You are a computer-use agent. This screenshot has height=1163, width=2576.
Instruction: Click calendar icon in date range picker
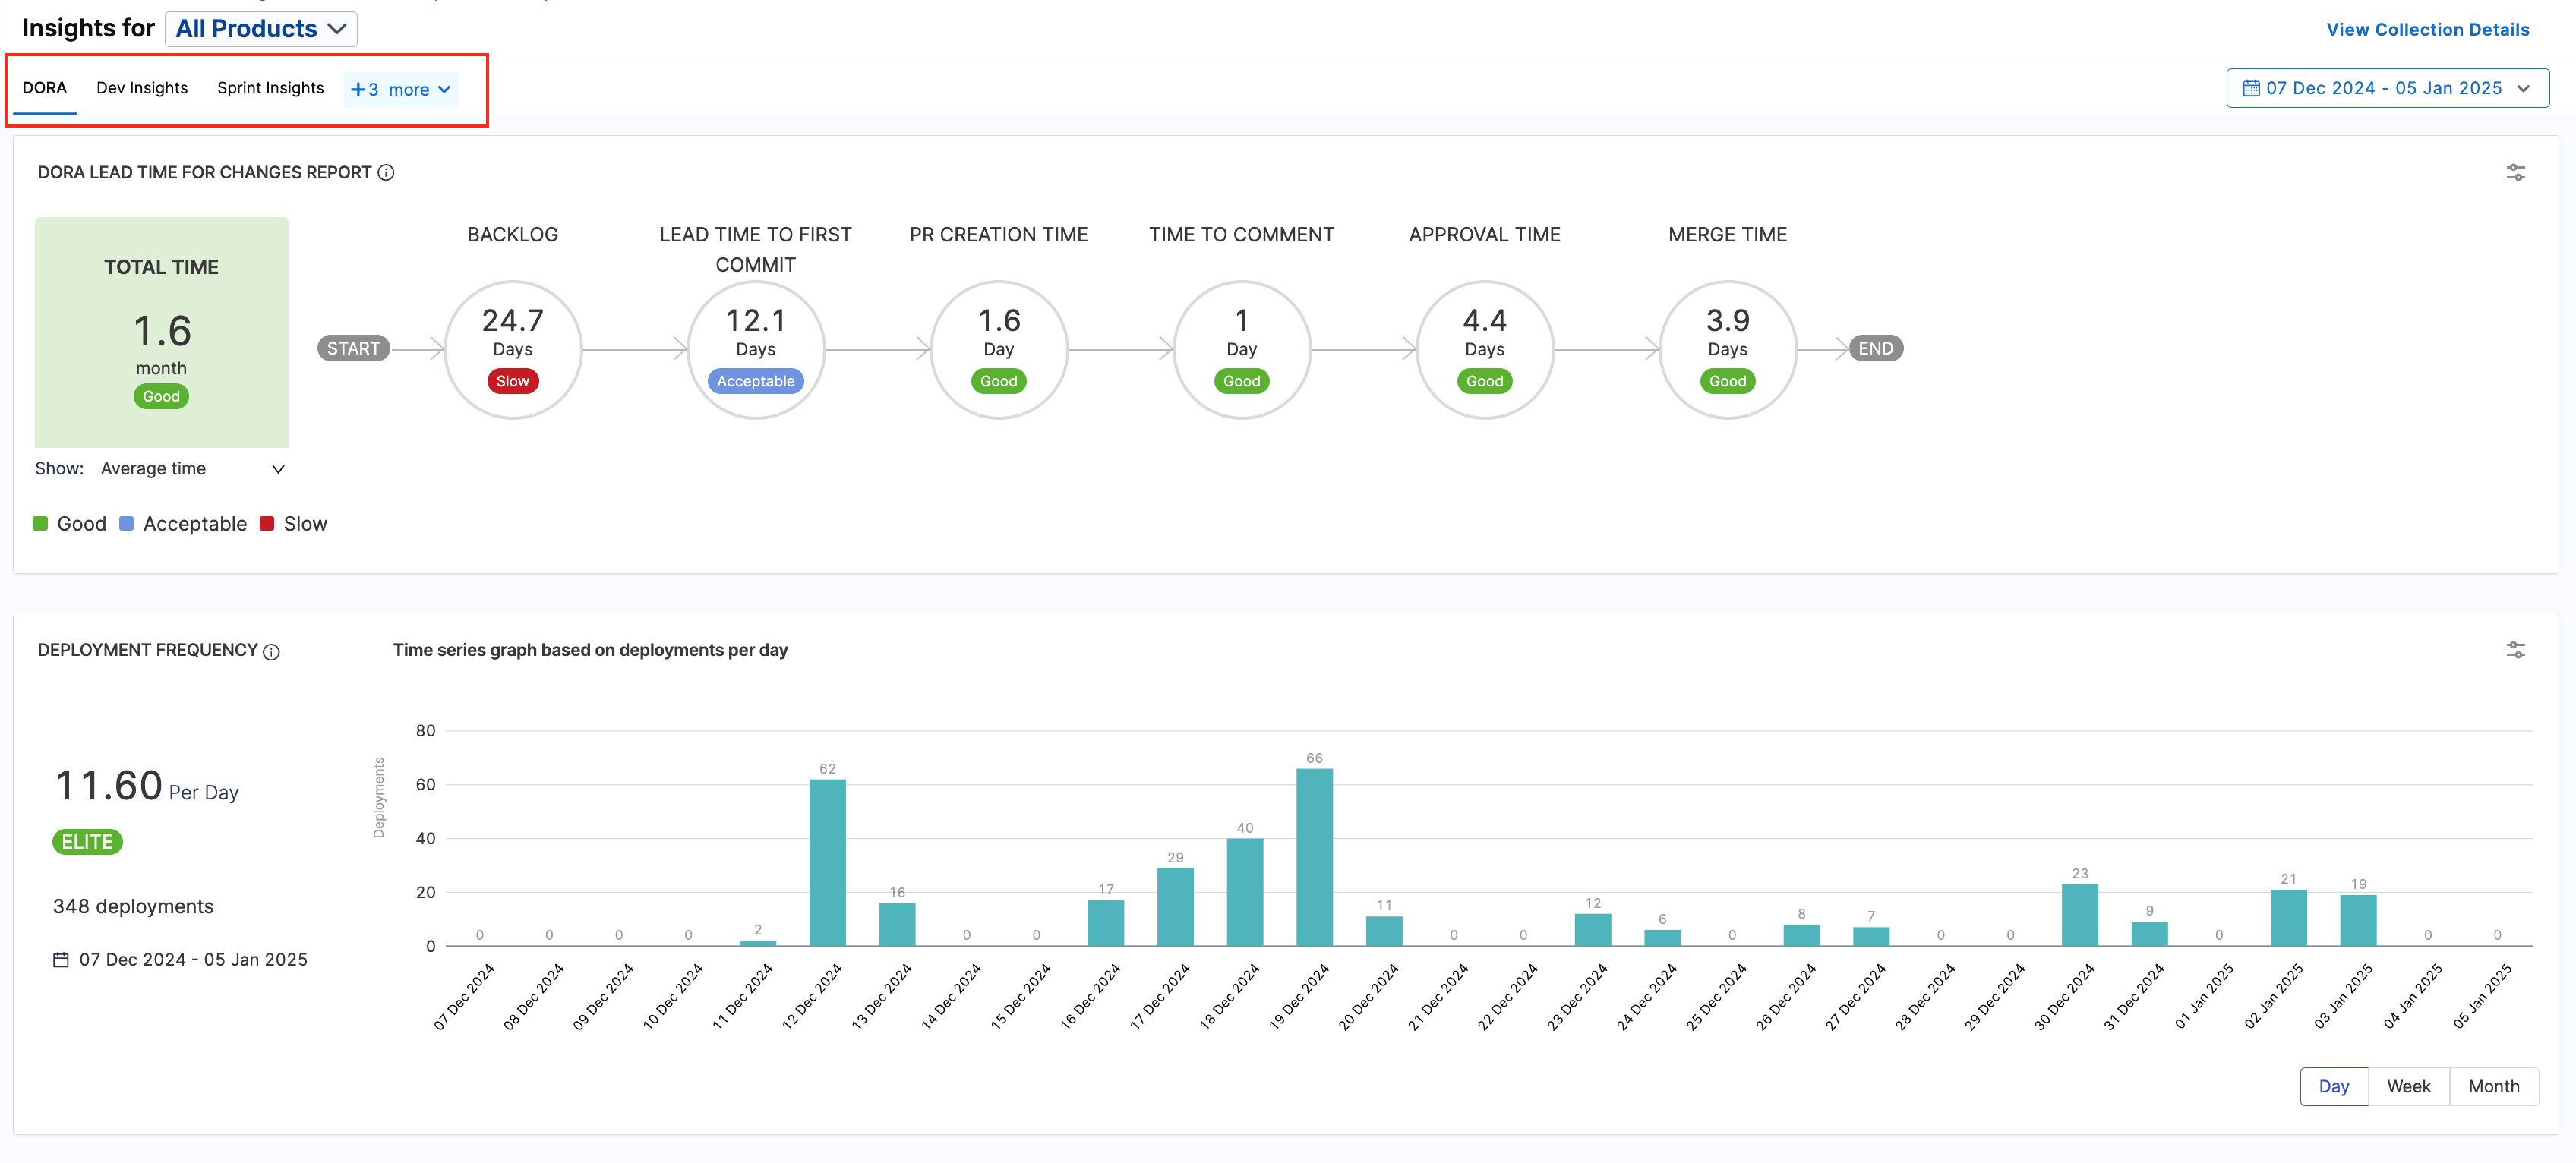point(2251,89)
